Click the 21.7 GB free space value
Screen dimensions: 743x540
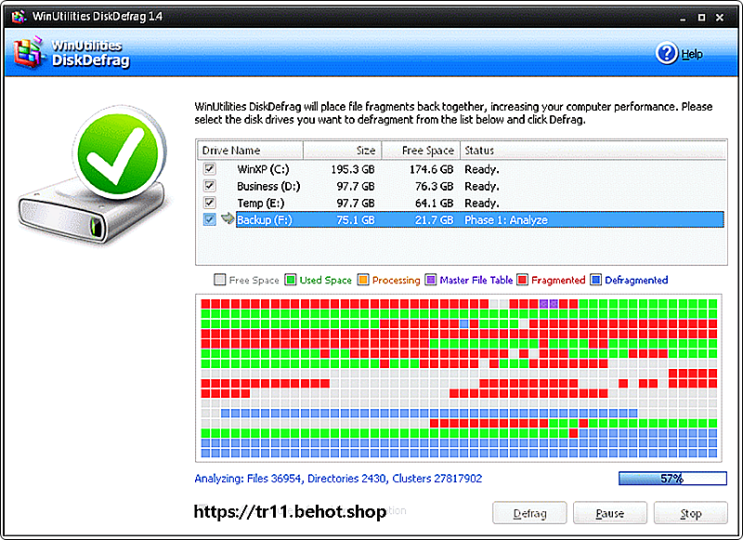(434, 220)
